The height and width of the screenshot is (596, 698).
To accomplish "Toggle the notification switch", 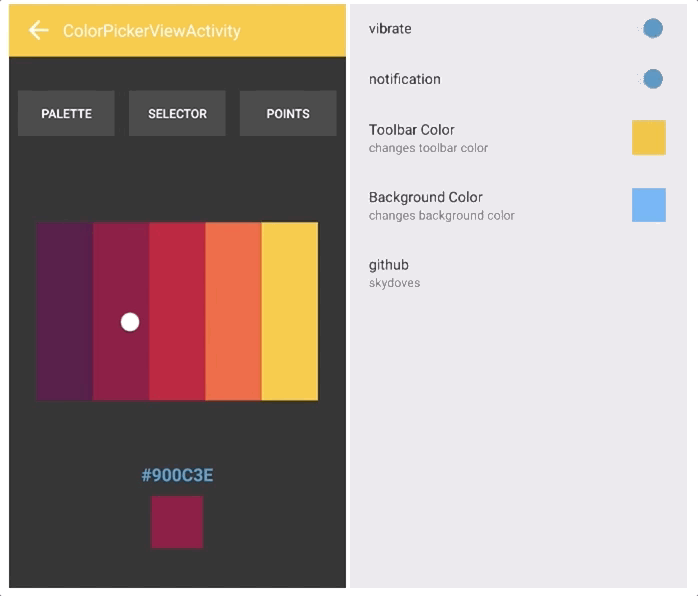I will point(652,79).
